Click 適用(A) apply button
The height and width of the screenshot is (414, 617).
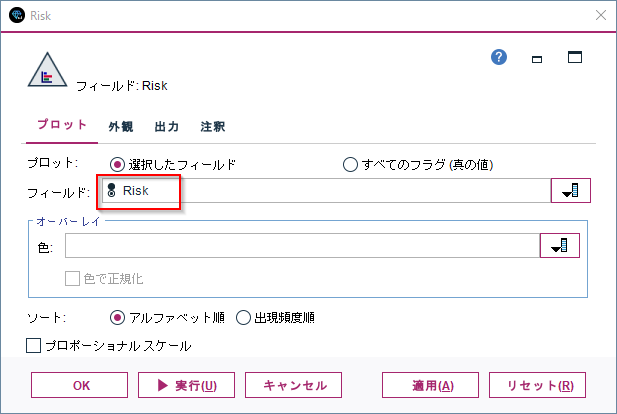(x=430, y=385)
